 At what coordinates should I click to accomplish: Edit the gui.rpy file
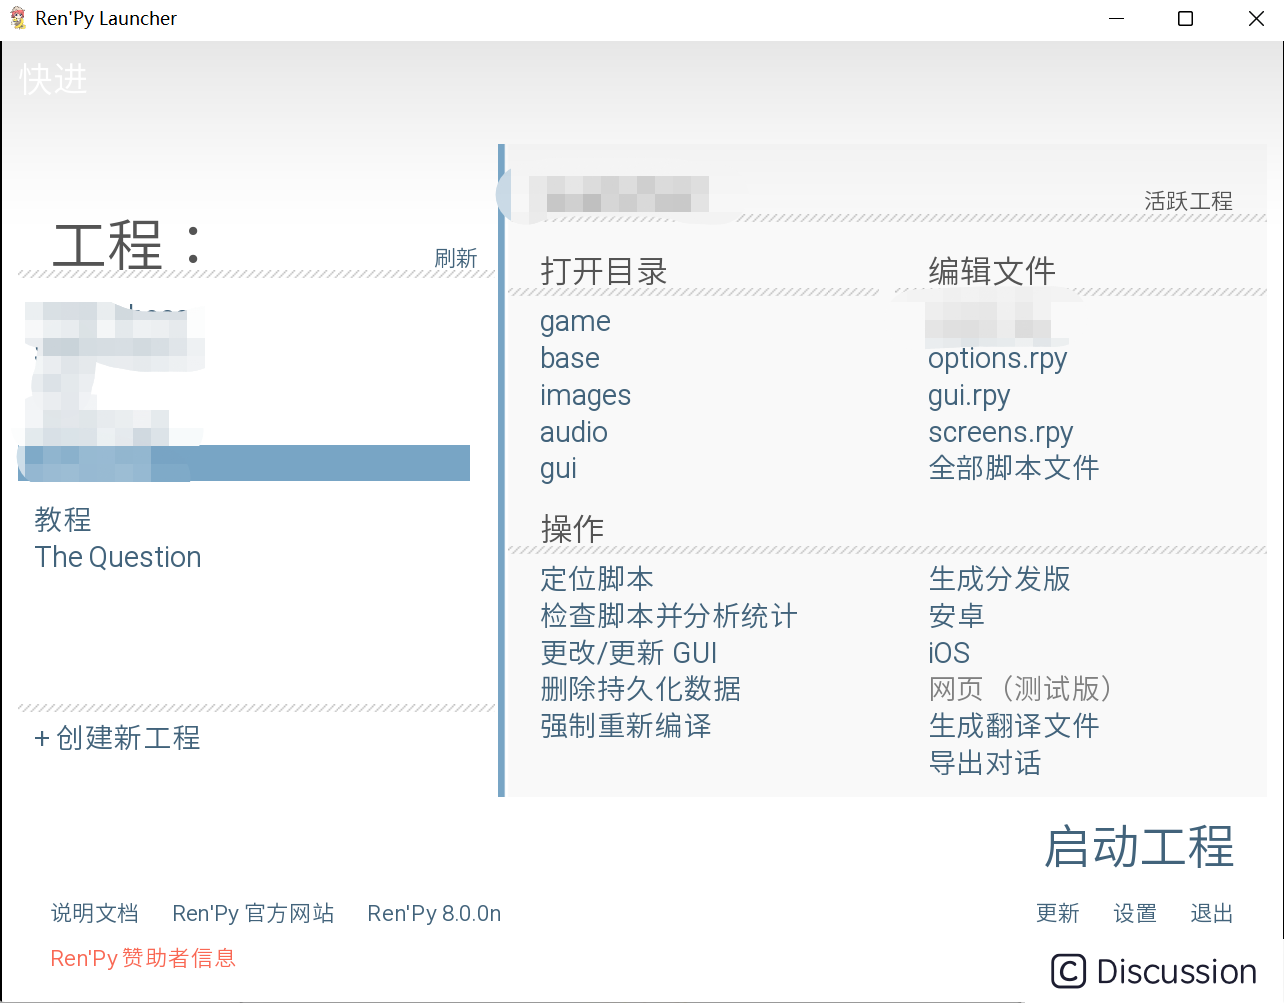pyautogui.click(x=969, y=395)
